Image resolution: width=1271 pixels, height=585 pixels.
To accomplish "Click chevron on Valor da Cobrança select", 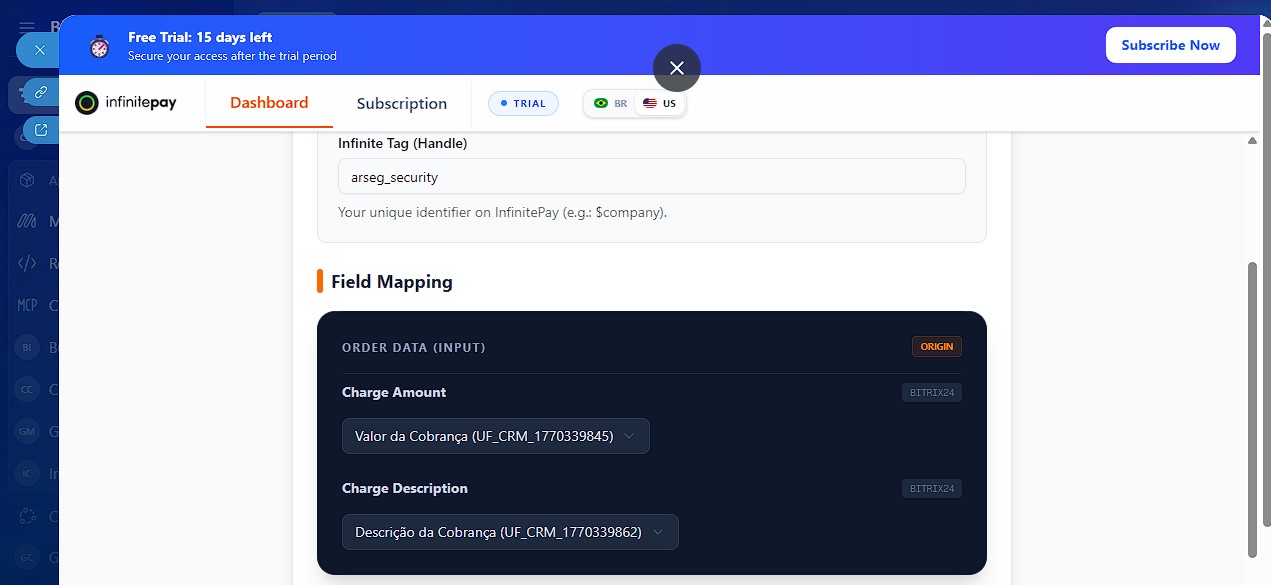I will (x=629, y=436).
